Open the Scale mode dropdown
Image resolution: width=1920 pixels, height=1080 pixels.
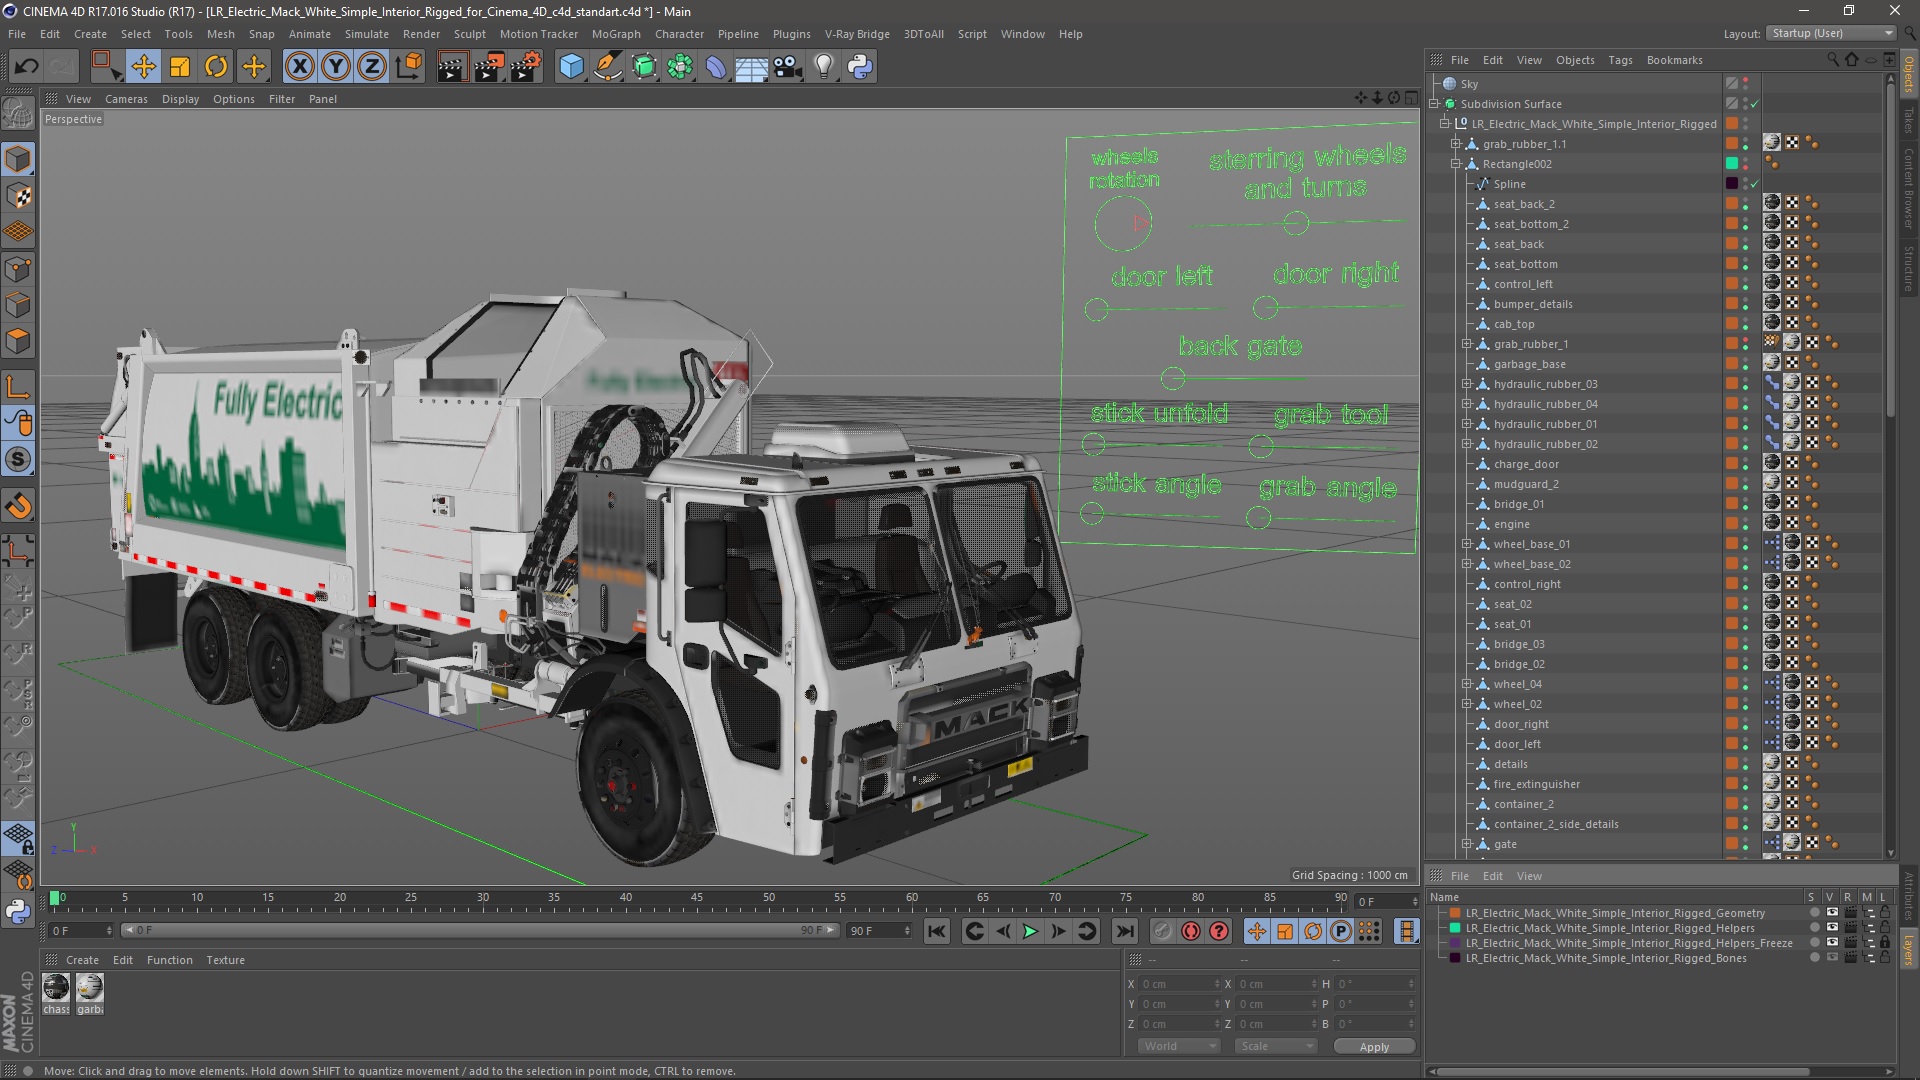pos(1276,1046)
